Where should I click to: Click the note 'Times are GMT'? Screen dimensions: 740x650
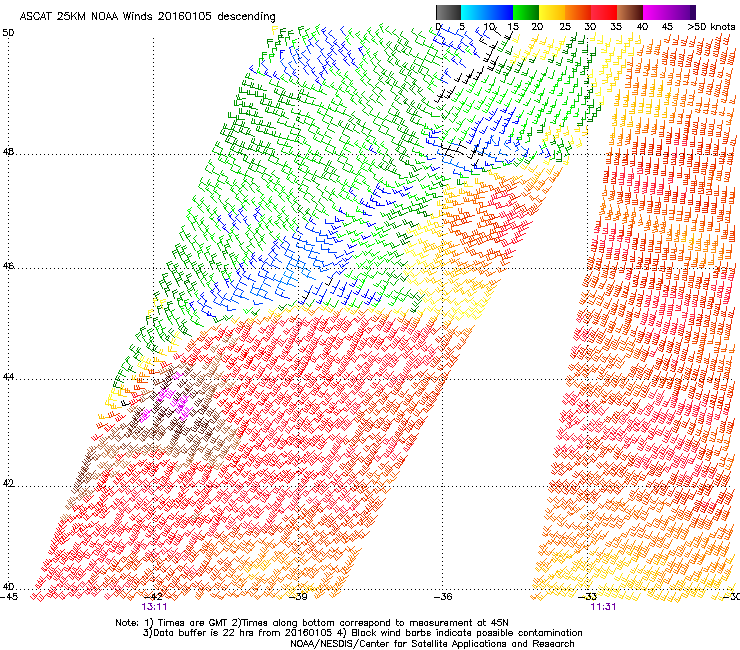coord(192,623)
